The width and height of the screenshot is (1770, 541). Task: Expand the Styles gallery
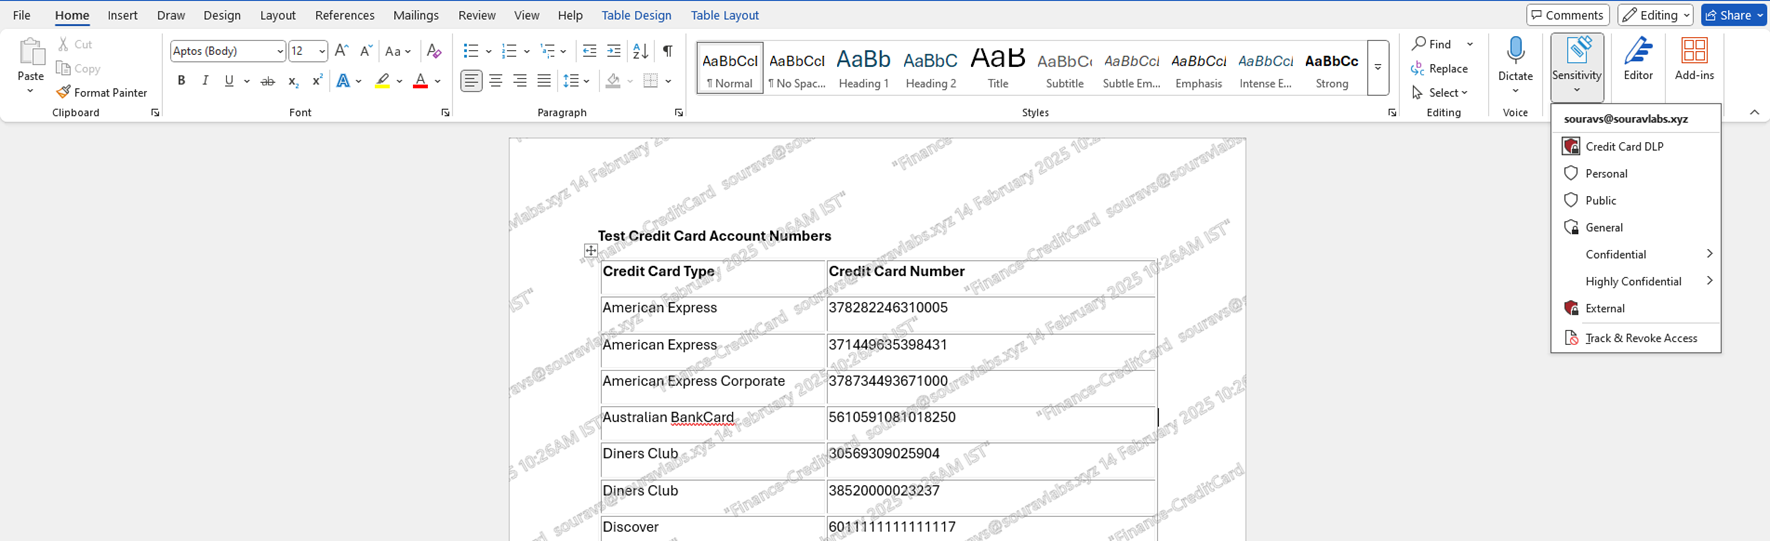[1378, 67]
